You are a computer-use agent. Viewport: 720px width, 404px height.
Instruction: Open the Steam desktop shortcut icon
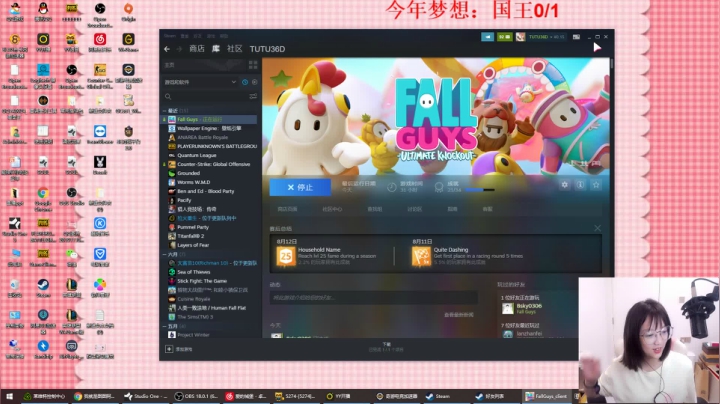(x=43, y=288)
